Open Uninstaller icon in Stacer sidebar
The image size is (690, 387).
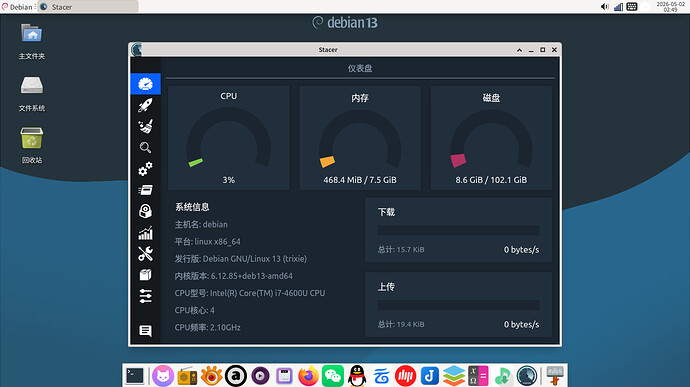click(x=146, y=211)
